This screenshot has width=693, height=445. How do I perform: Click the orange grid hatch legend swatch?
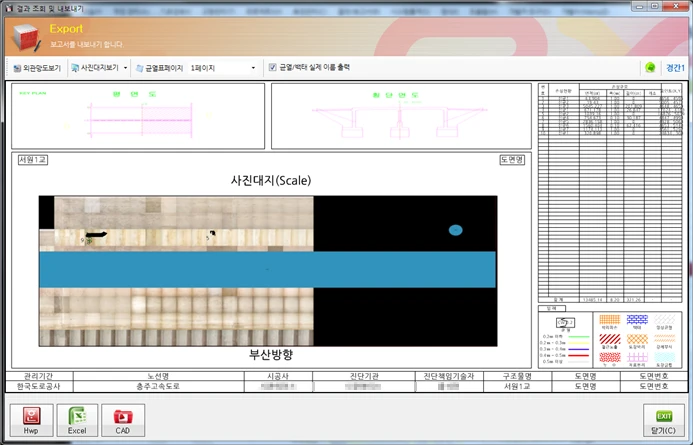pos(610,319)
